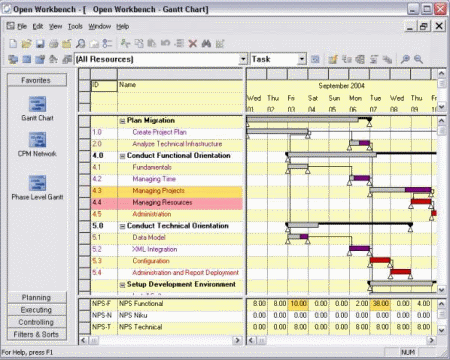Select the Managing Resources row

coord(167,203)
